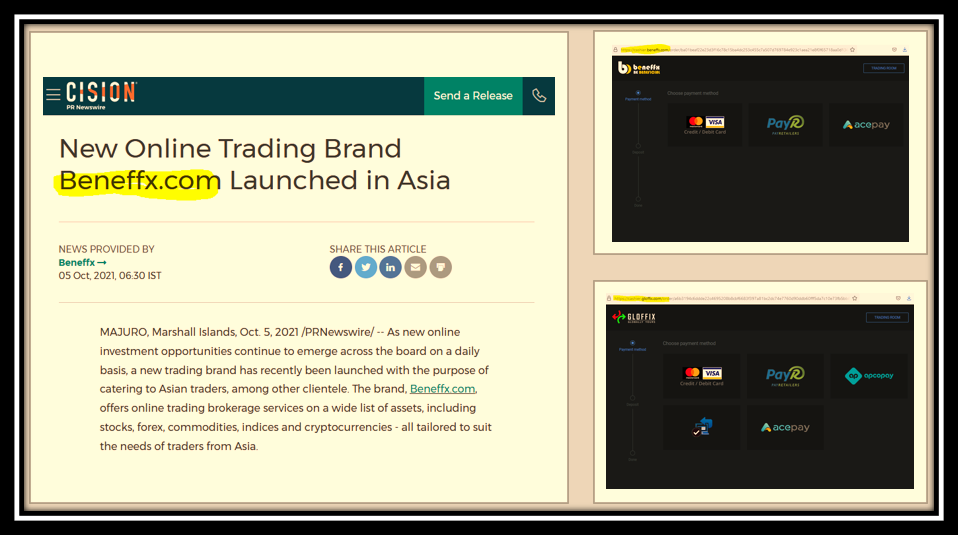Click lock icon in Beneffx window address bar
Image resolution: width=958 pixels, height=535 pixels.
pyautogui.click(x=615, y=49)
